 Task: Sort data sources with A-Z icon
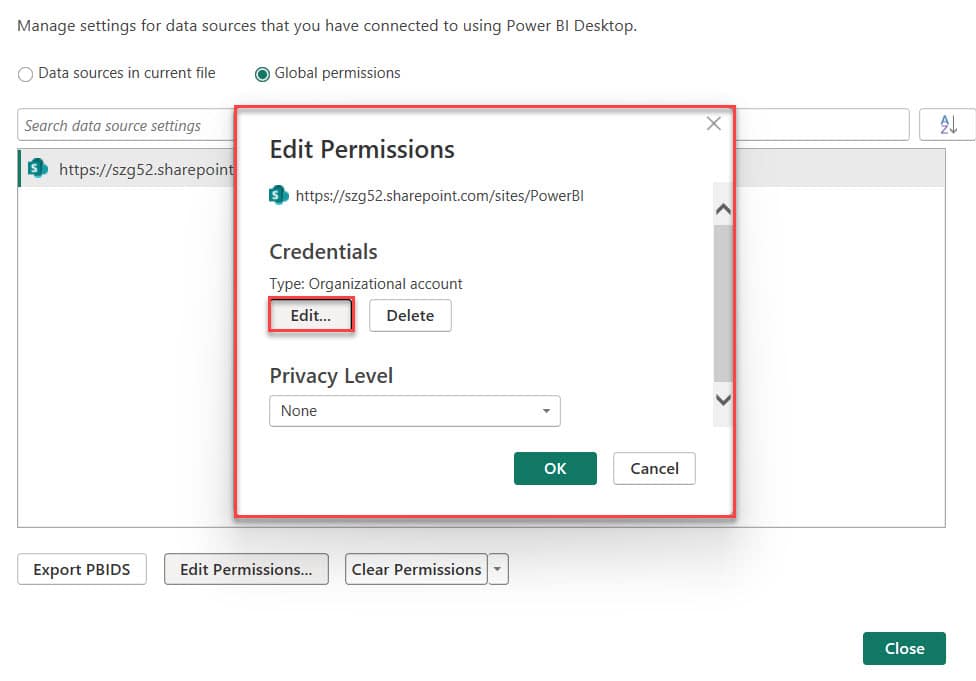point(947,124)
